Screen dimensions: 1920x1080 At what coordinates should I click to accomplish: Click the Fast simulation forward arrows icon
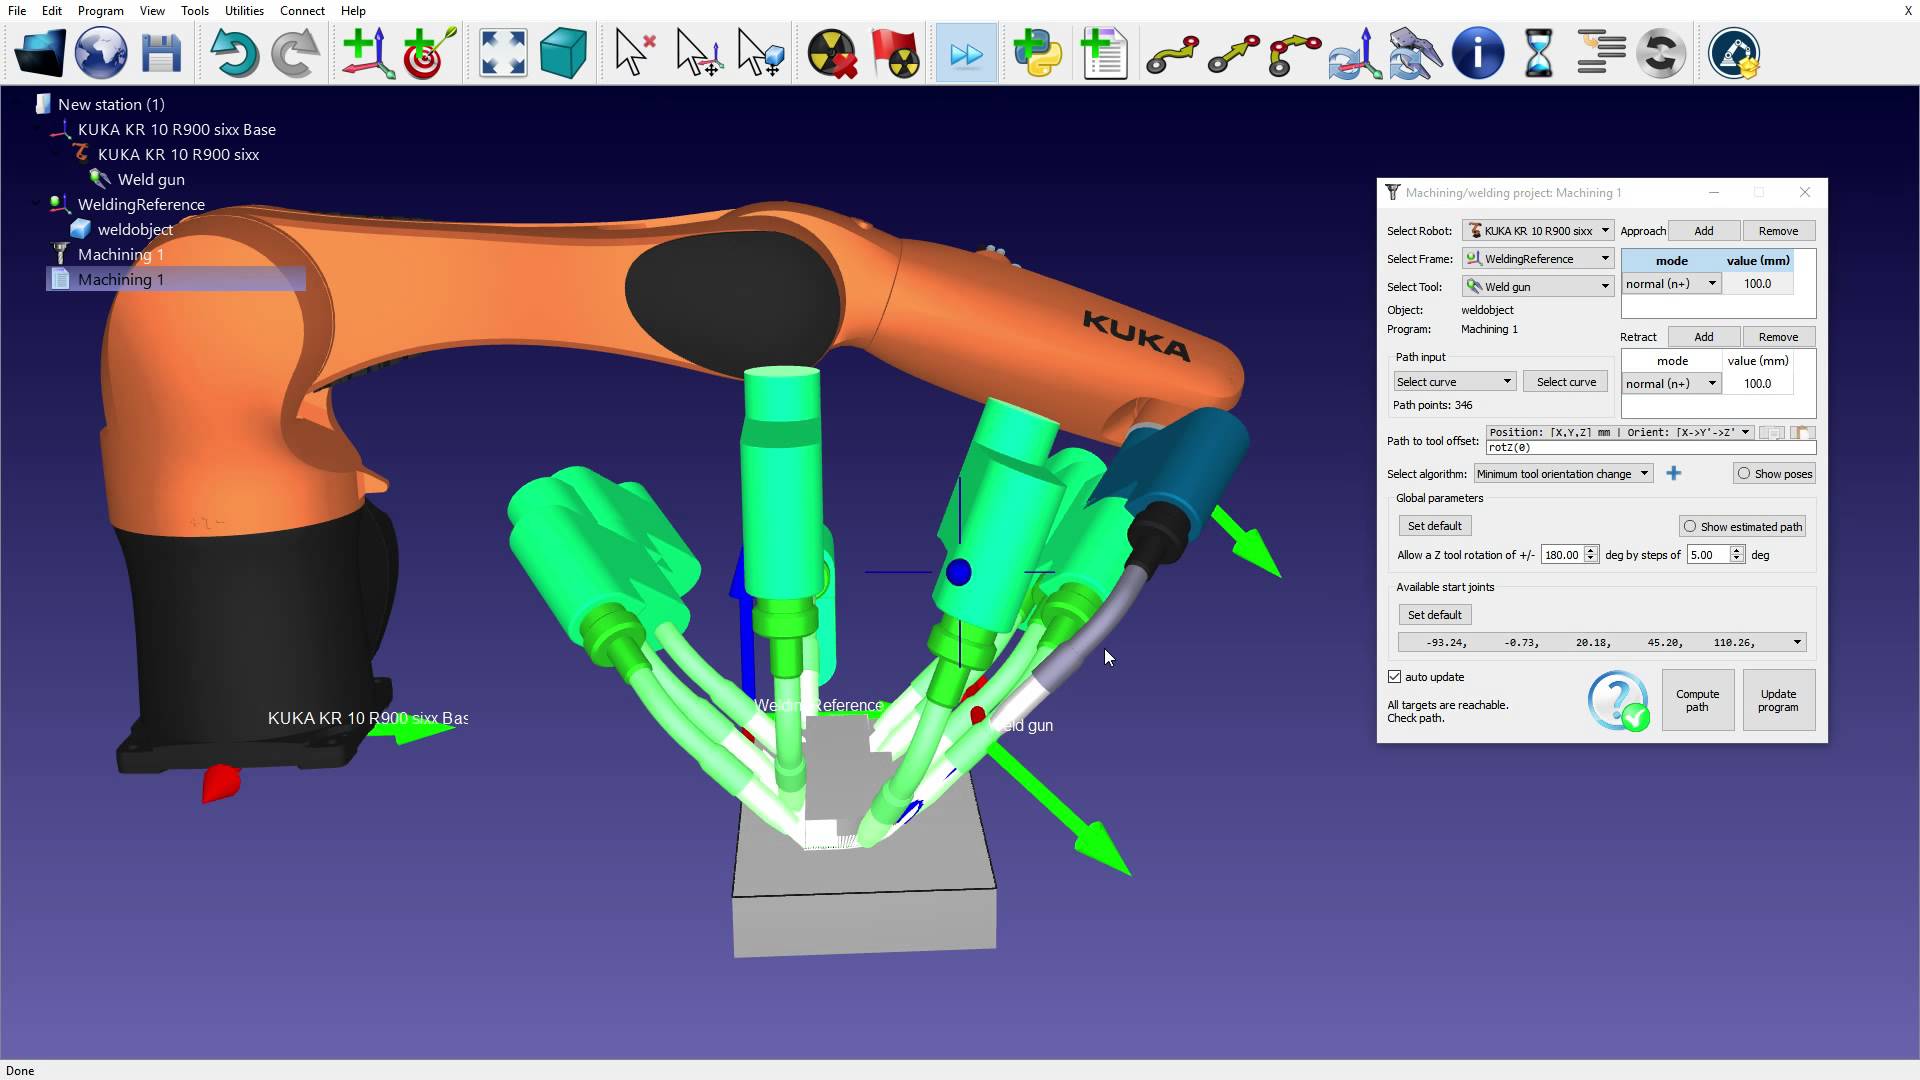(x=966, y=53)
